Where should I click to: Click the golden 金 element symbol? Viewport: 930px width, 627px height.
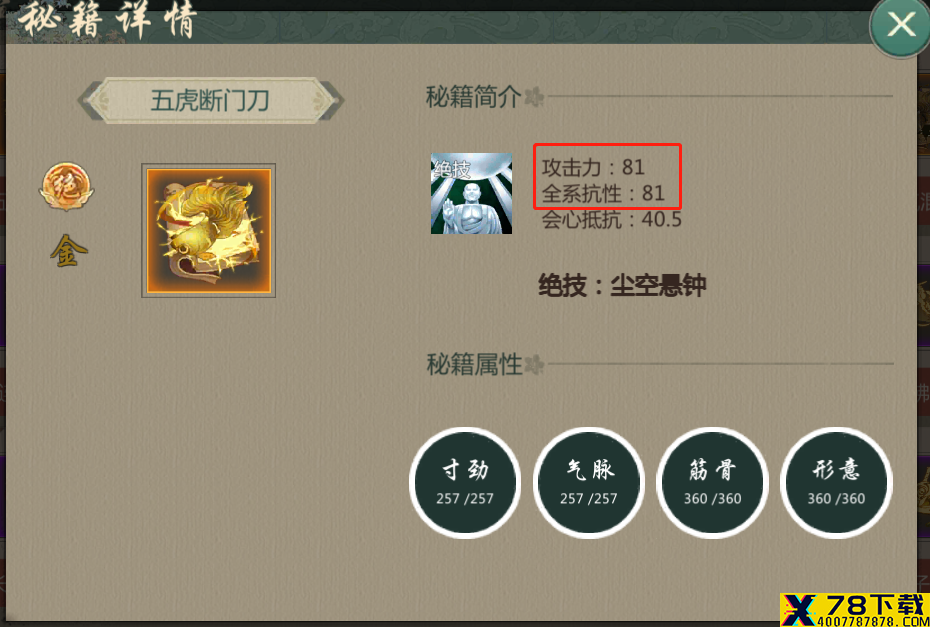(x=69, y=250)
